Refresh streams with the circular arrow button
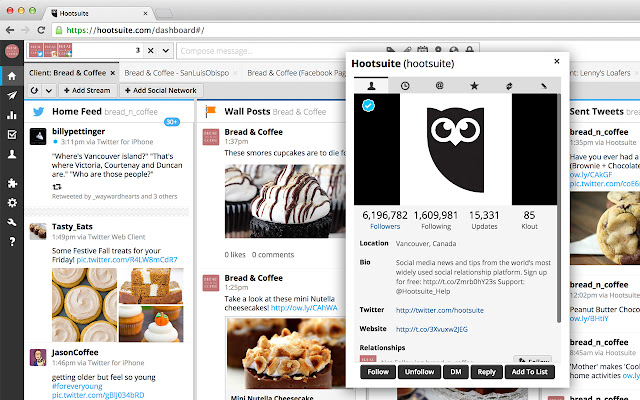Screen dimensions: 640x400 tap(34, 90)
